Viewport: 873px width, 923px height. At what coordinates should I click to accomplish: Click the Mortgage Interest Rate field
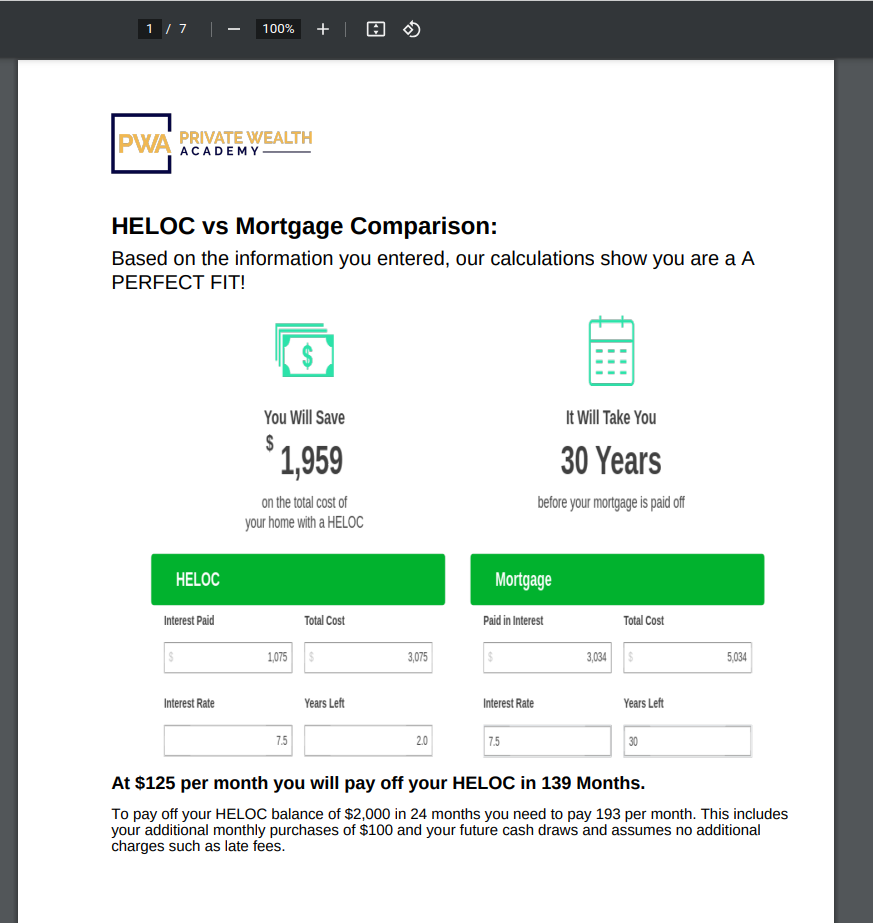547,741
